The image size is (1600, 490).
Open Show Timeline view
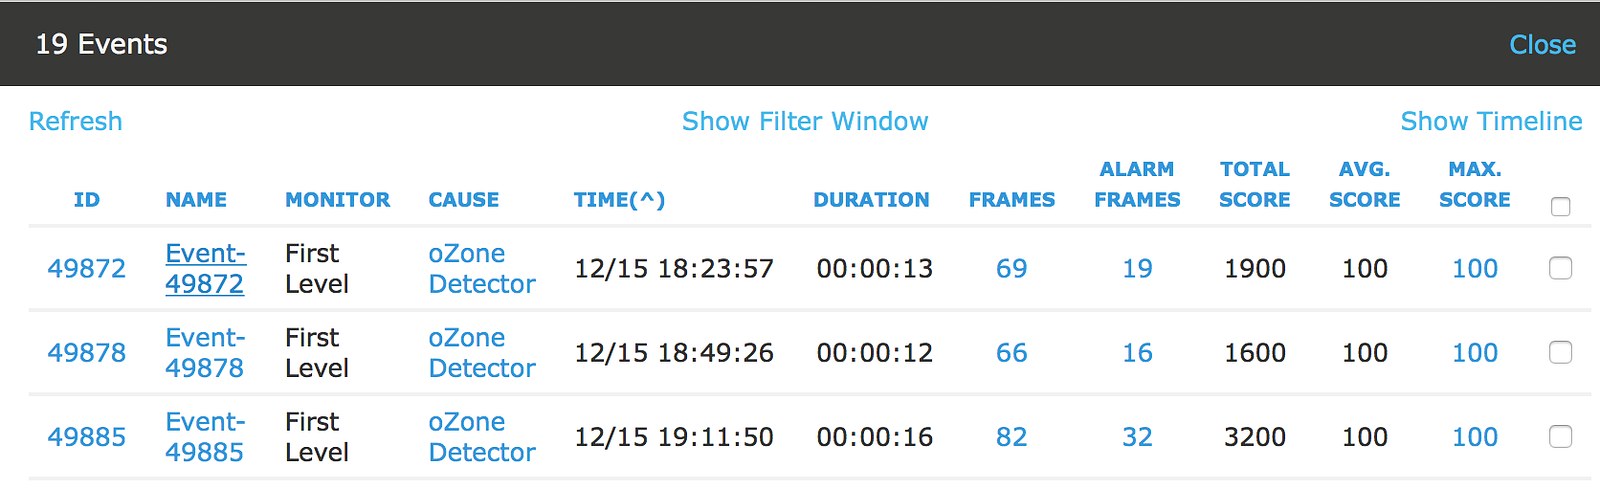click(x=1491, y=121)
